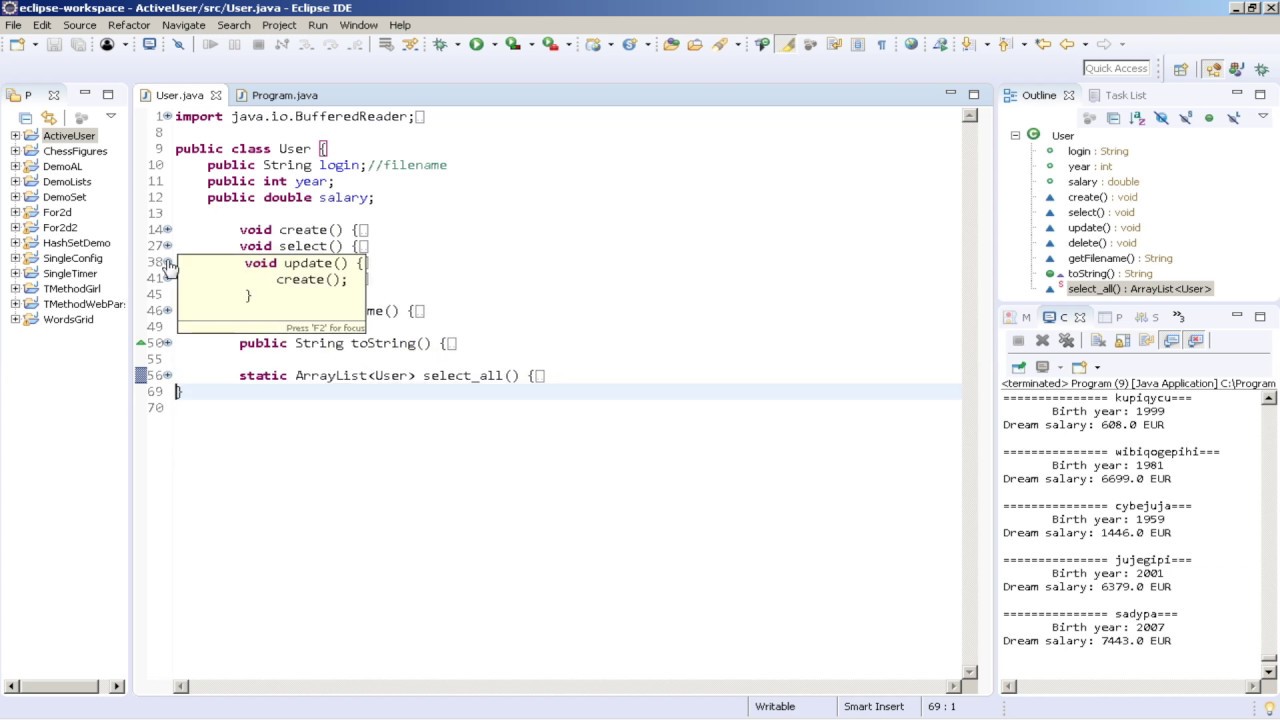
Task: Expand the HashSetDemo project
Action: pos(15,243)
